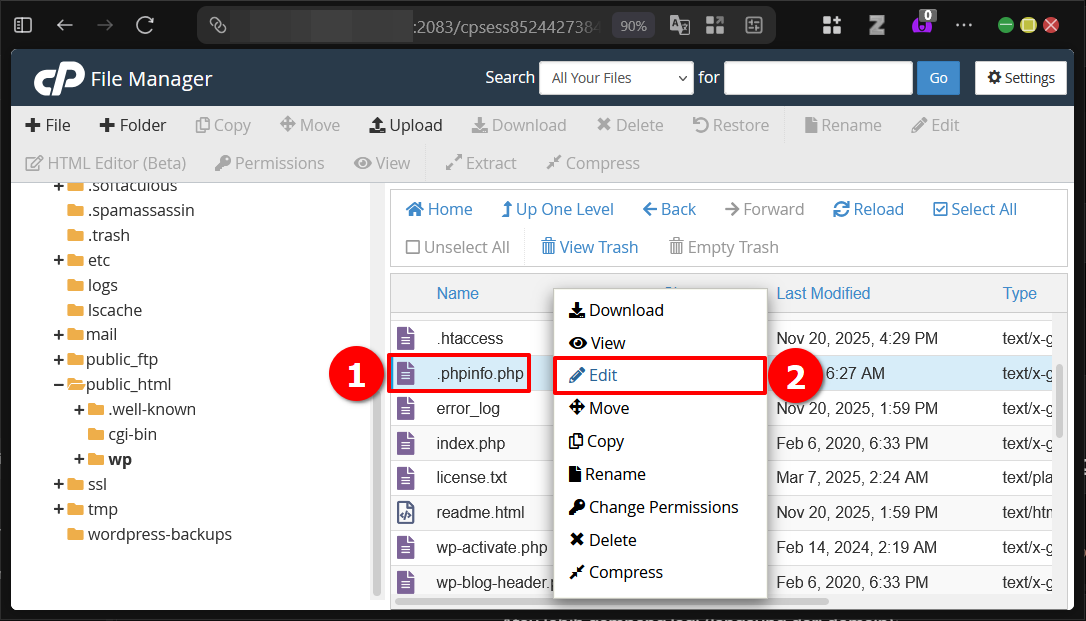Open File Manager Settings gear
The width and height of the screenshot is (1086, 621).
[1020, 77]
